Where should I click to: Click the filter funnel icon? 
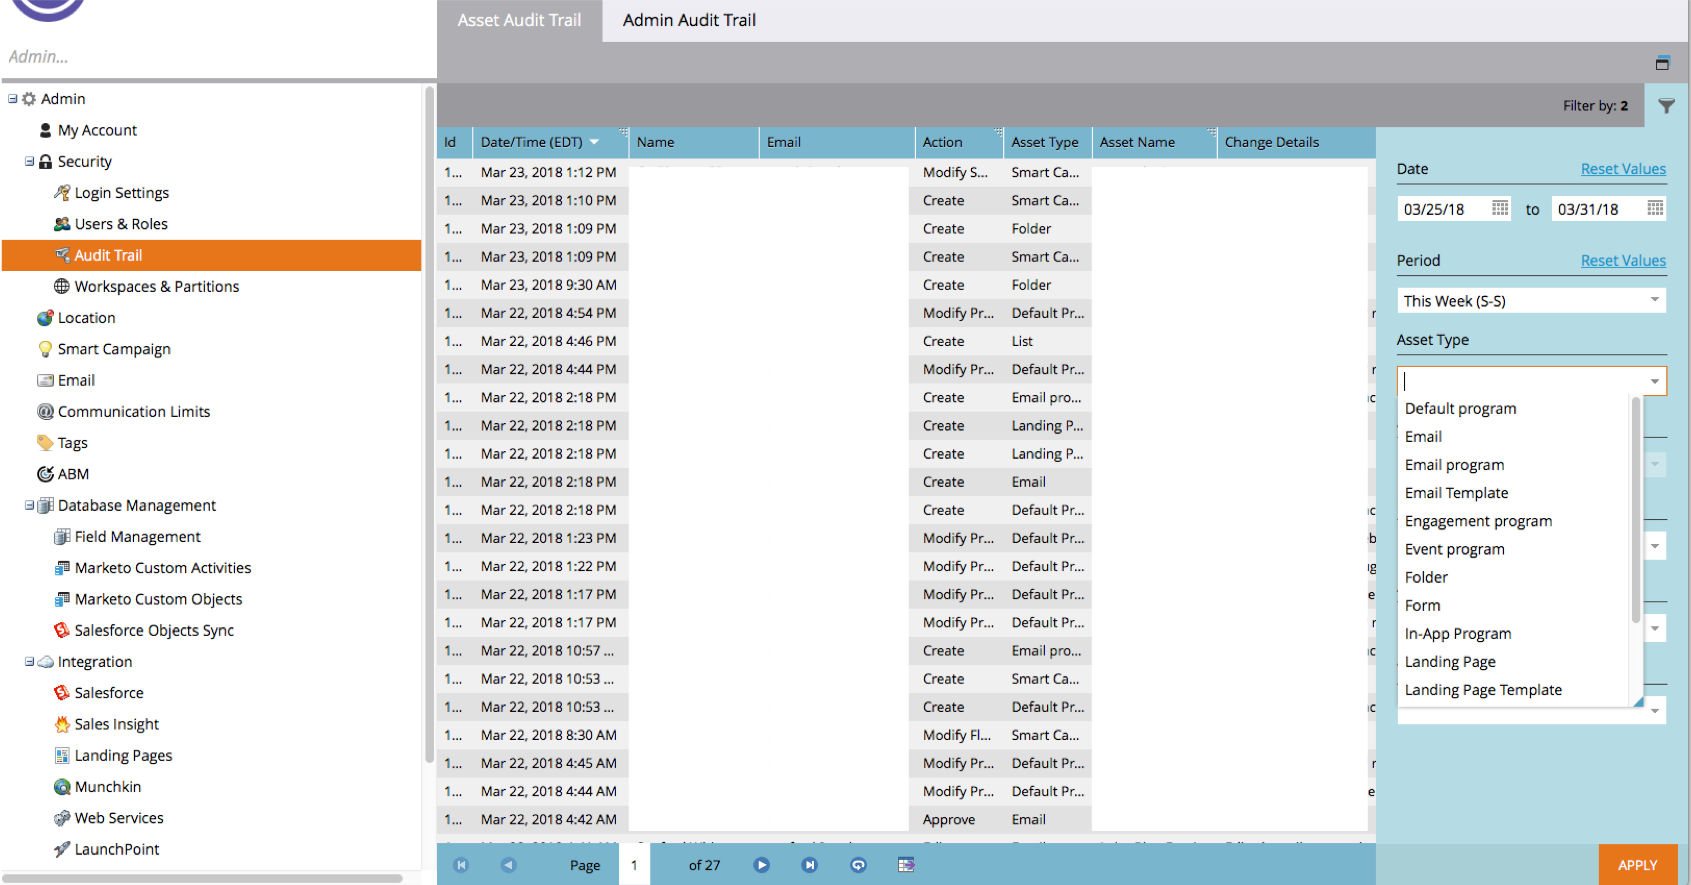1666,106
